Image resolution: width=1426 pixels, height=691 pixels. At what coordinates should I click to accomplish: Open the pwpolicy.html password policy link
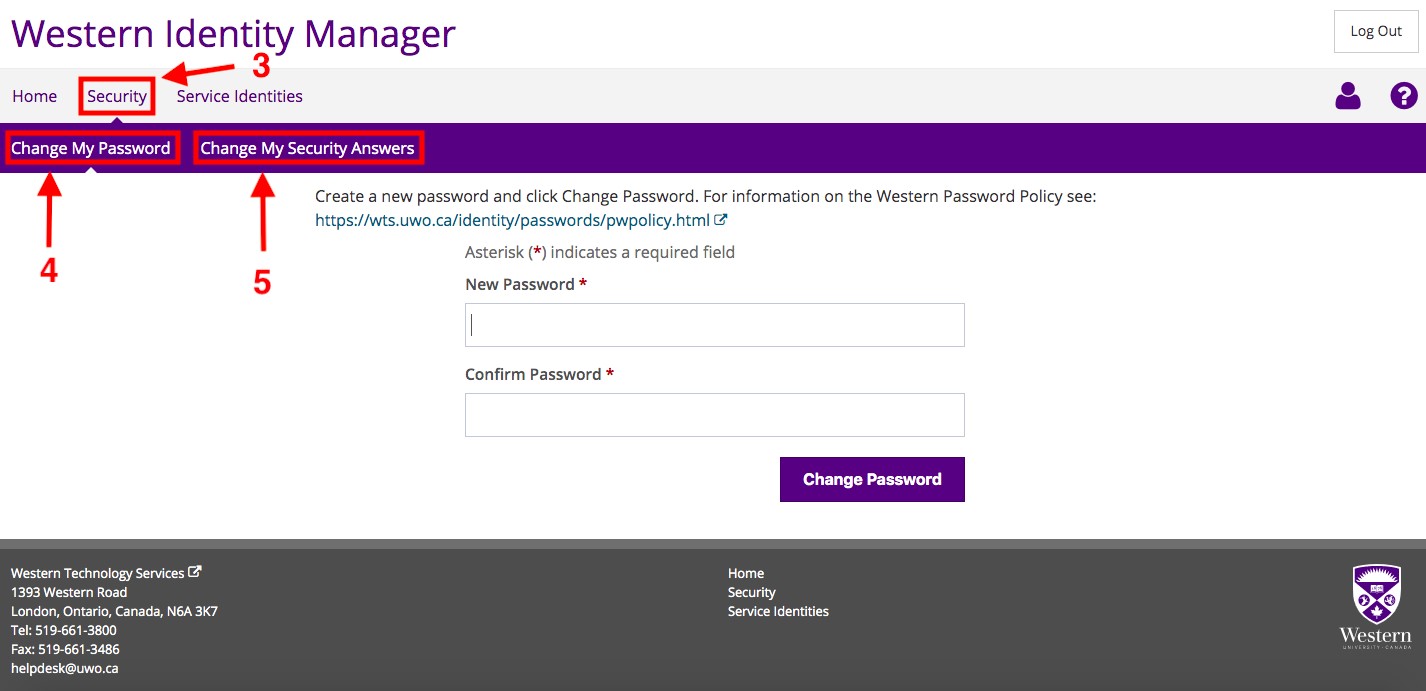pos(512,220)
